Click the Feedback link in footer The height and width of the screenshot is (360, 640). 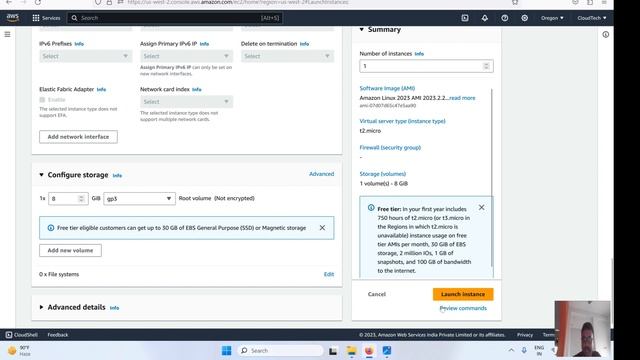(58, 335)
